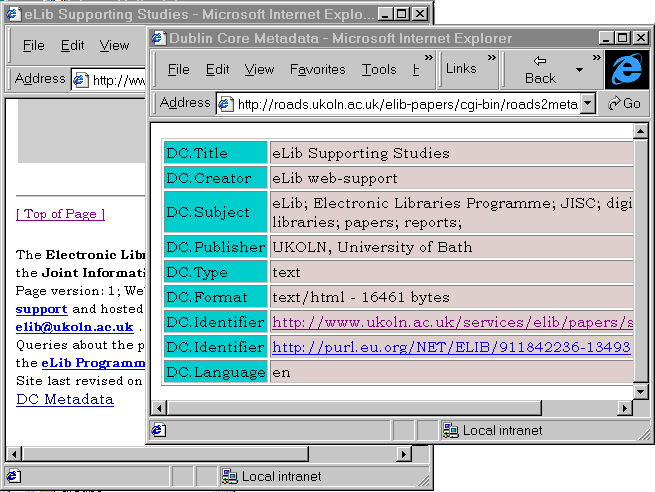Follow the Top of Page link
This screenshot has height=492, width=655.
click(x=60, y=214)
